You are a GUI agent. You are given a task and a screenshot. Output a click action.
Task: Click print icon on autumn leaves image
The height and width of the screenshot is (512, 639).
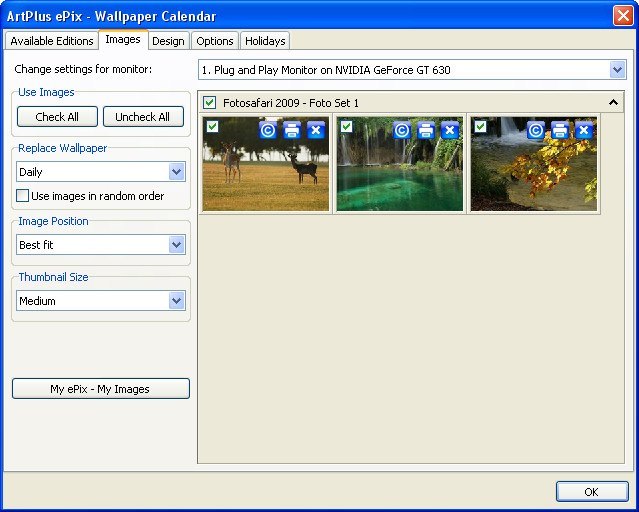pos(560,130)
